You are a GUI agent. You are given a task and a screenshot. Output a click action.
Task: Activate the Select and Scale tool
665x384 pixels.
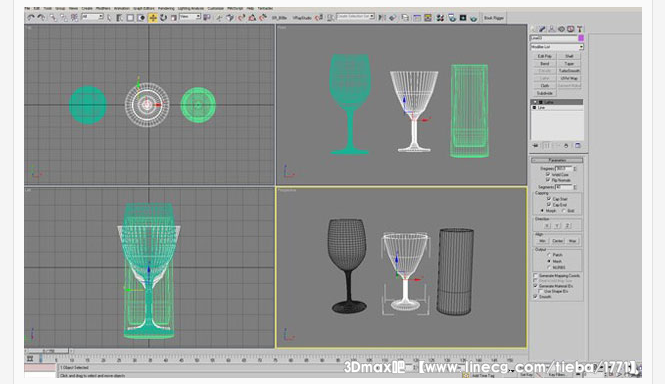pyautogui.click(x=173, y=18)
